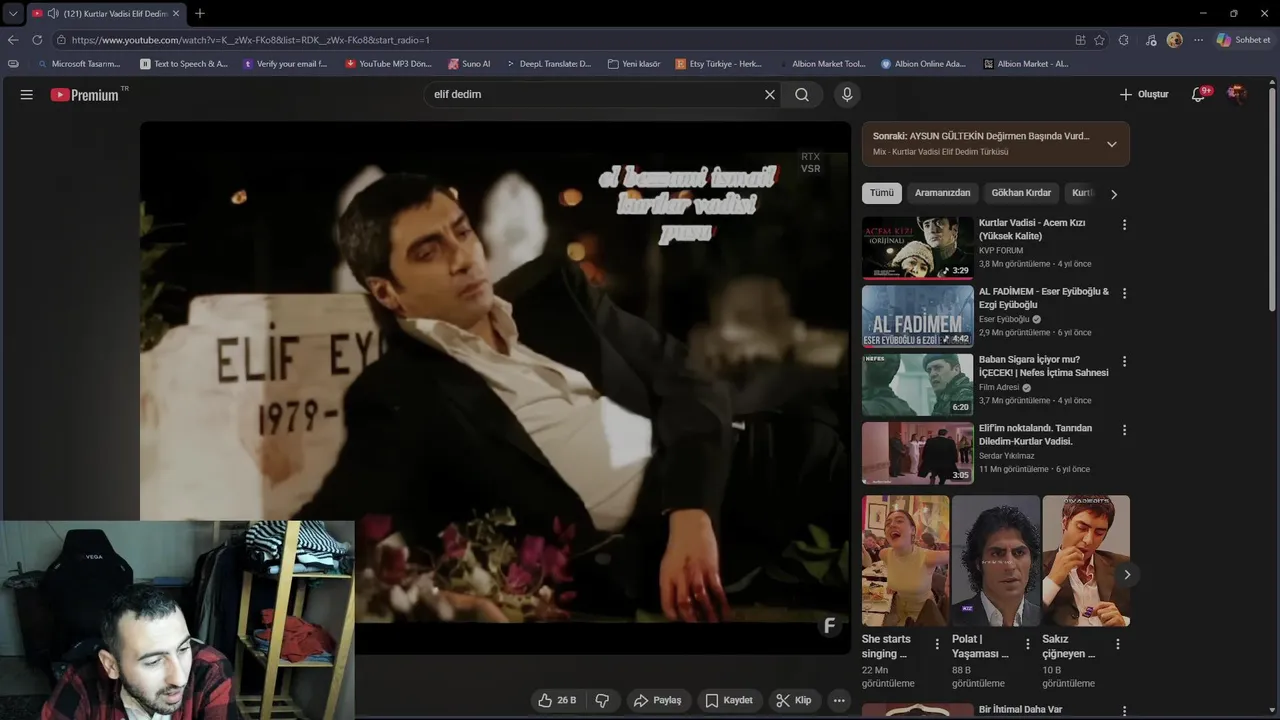Open new browser tab with plus
This screenshot has width=1280, height=720.
(200, 13)
